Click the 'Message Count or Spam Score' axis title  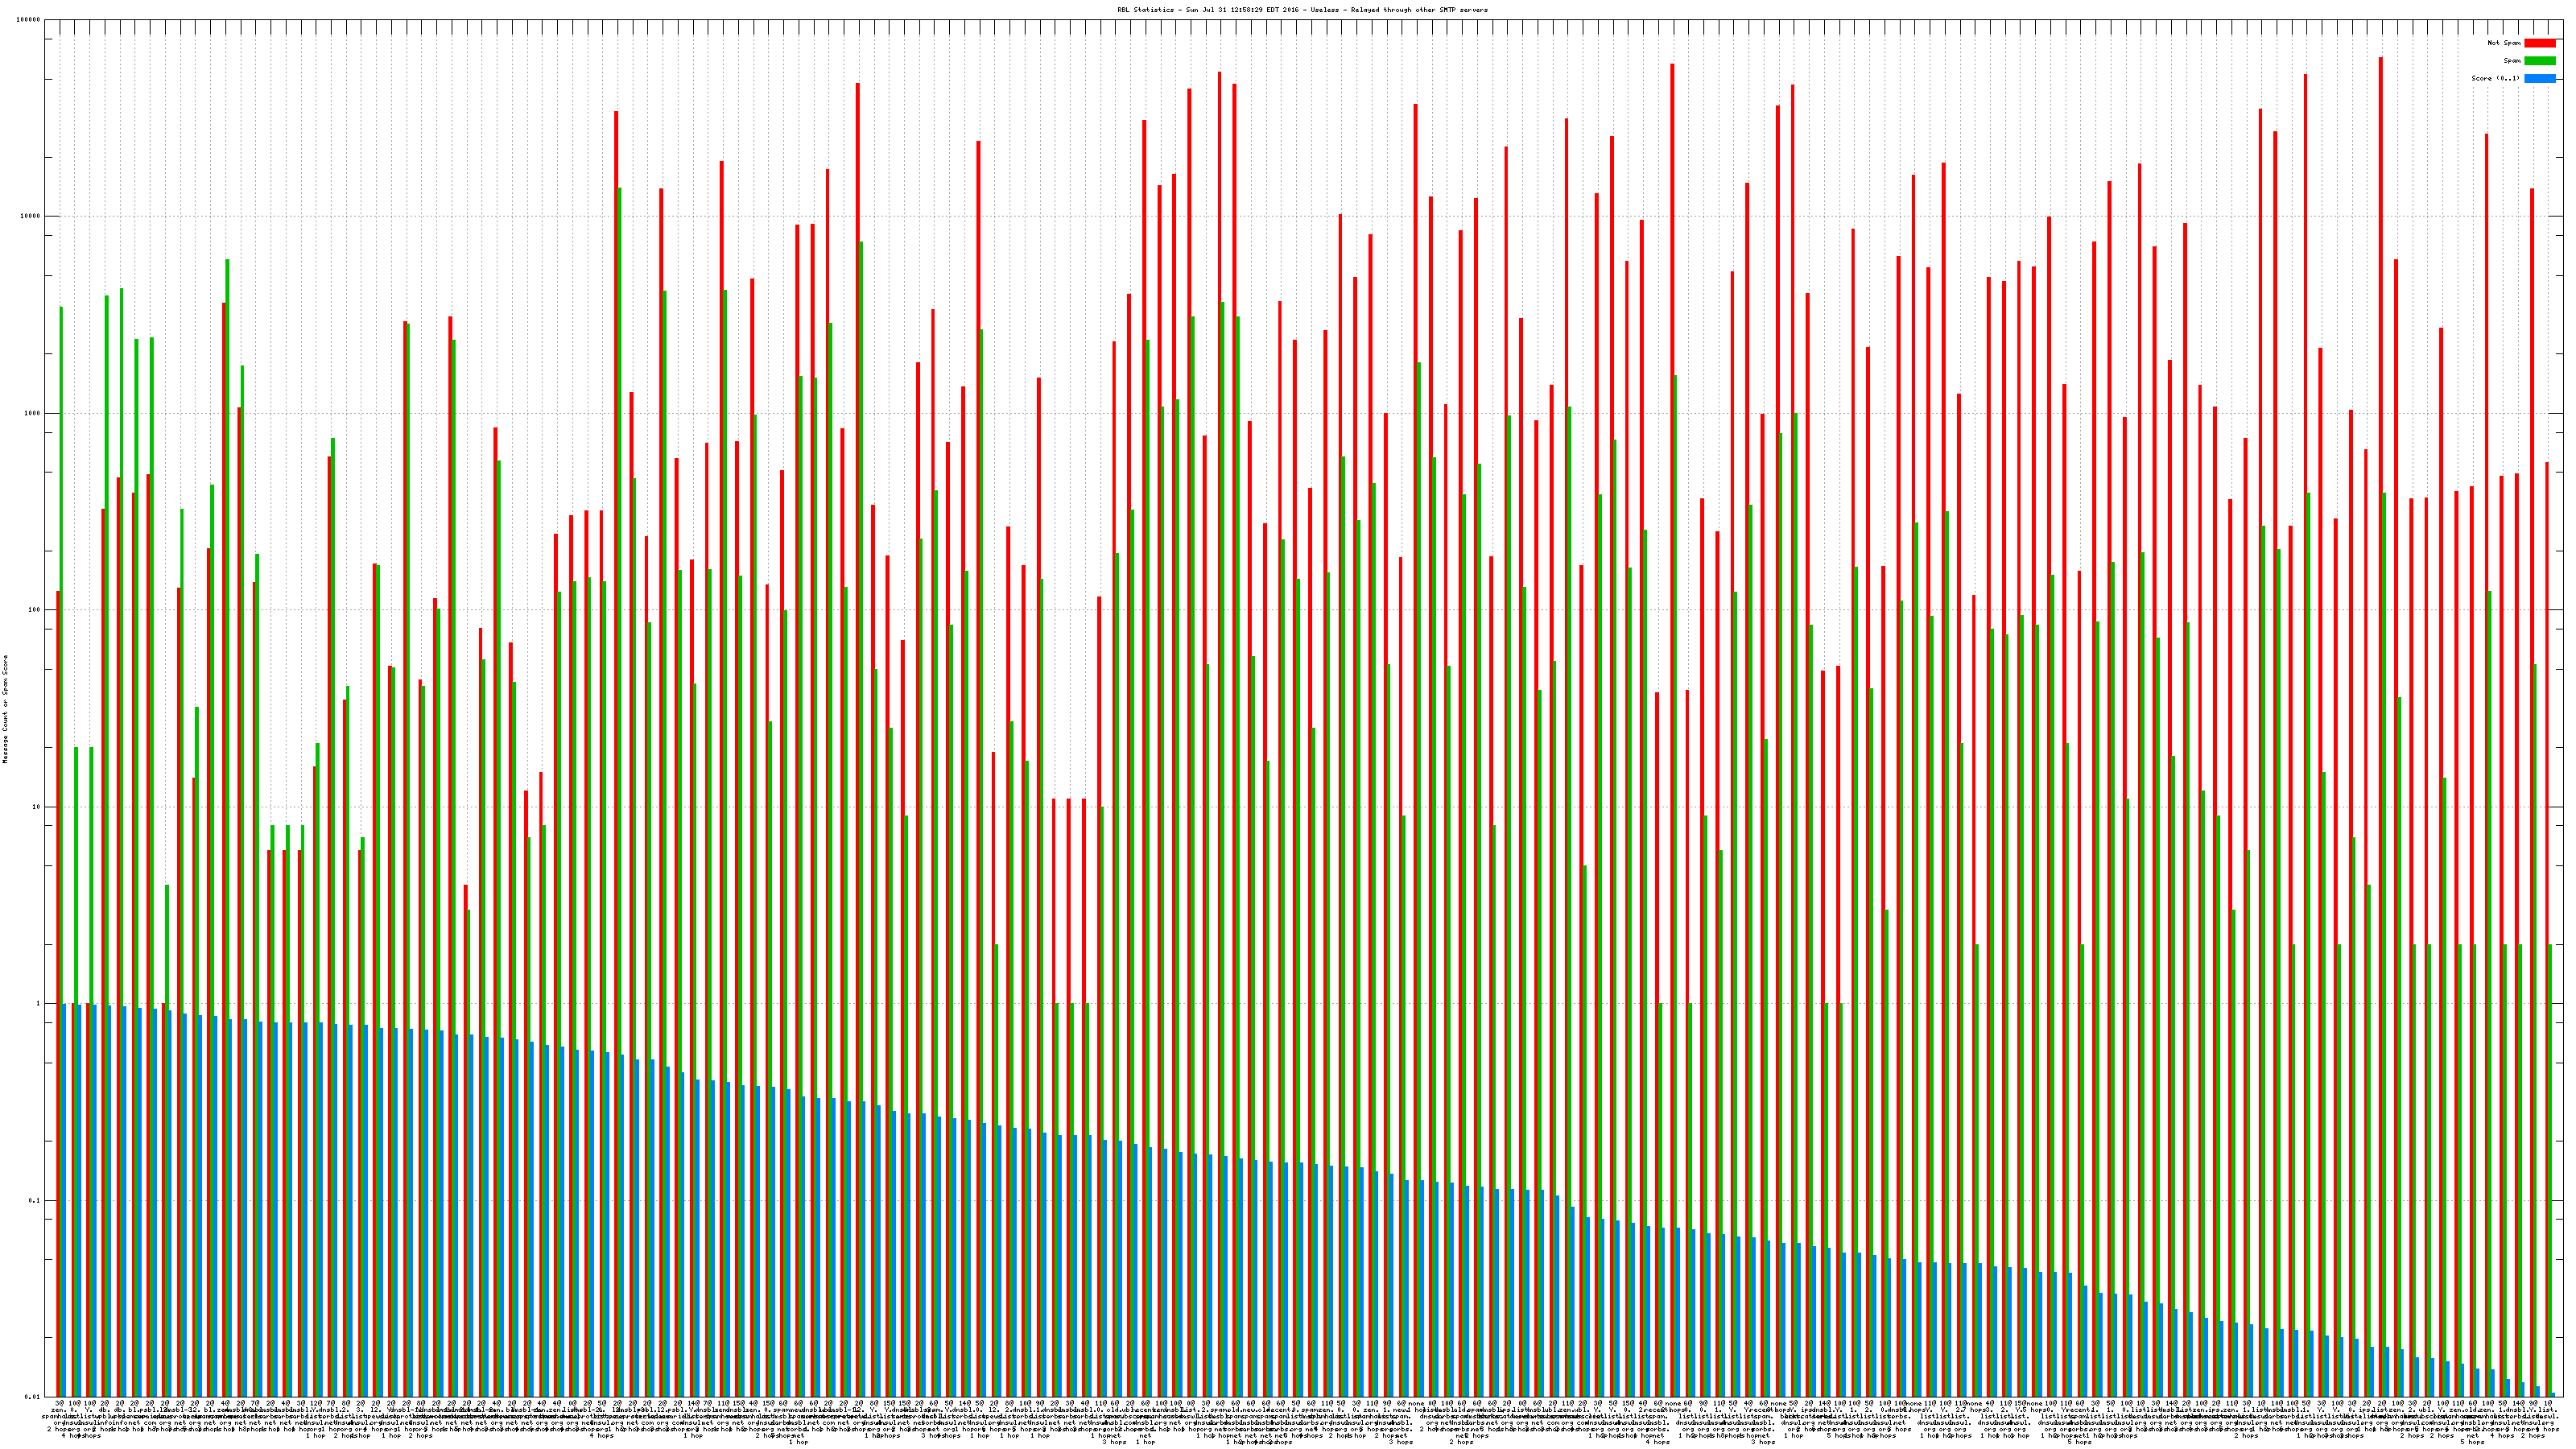(x=5, y=709)
